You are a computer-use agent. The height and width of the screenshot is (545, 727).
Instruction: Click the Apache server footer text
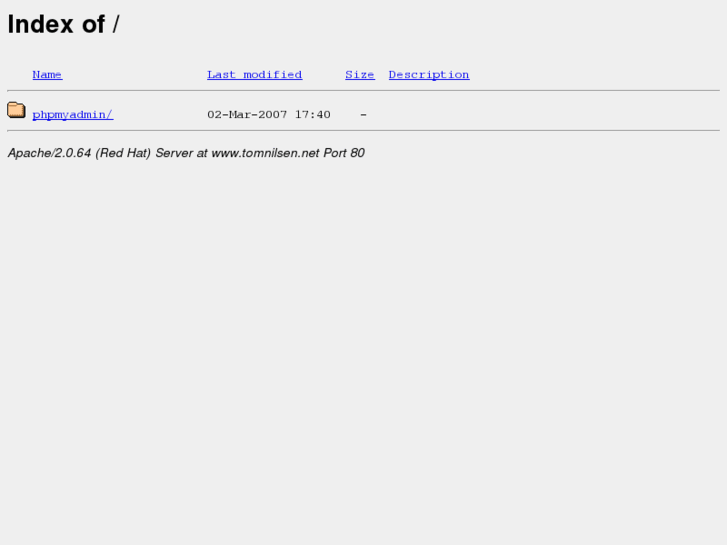[186, 153]
